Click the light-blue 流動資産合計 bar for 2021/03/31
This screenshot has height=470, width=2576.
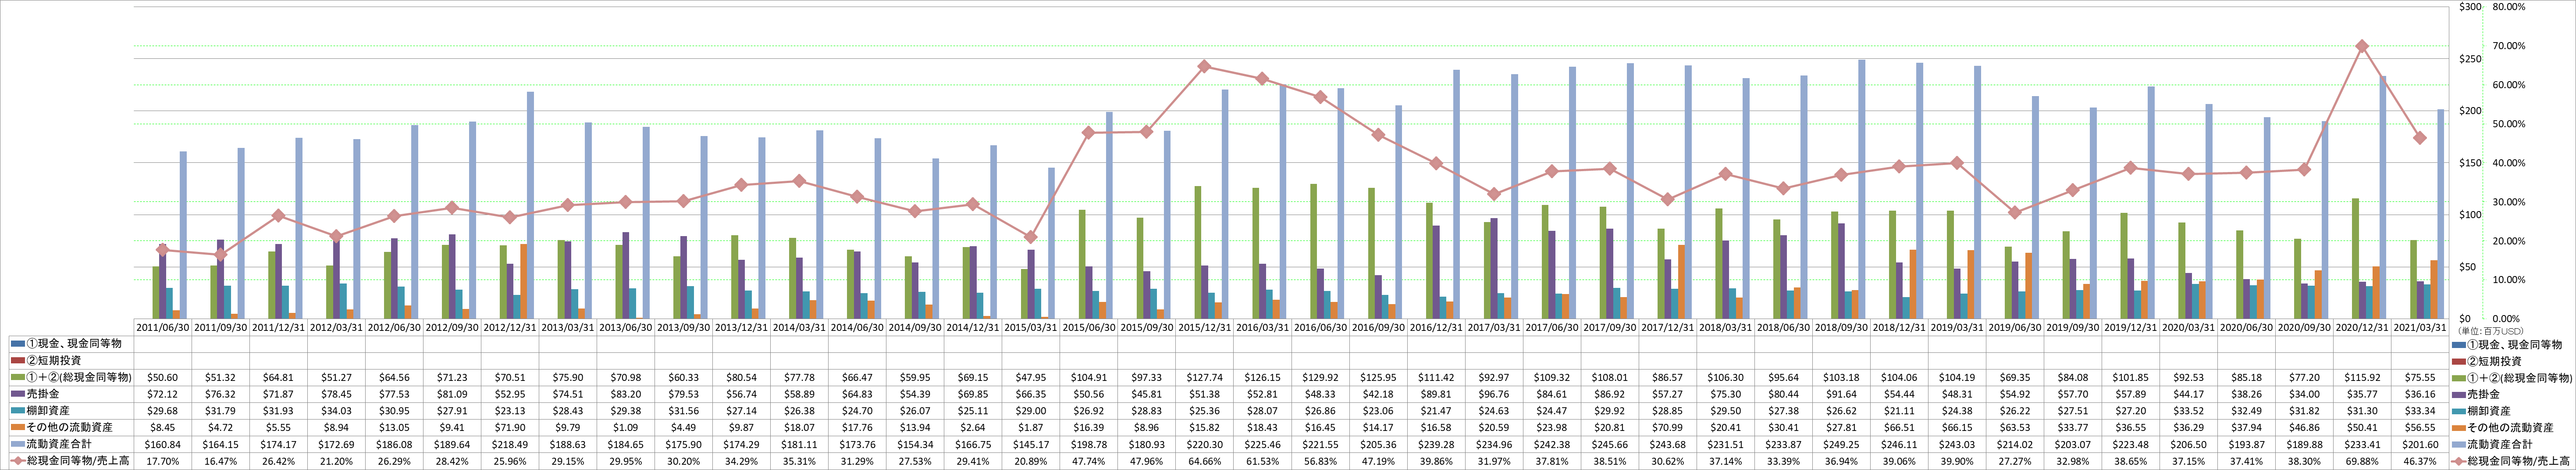coord(2441,214)
